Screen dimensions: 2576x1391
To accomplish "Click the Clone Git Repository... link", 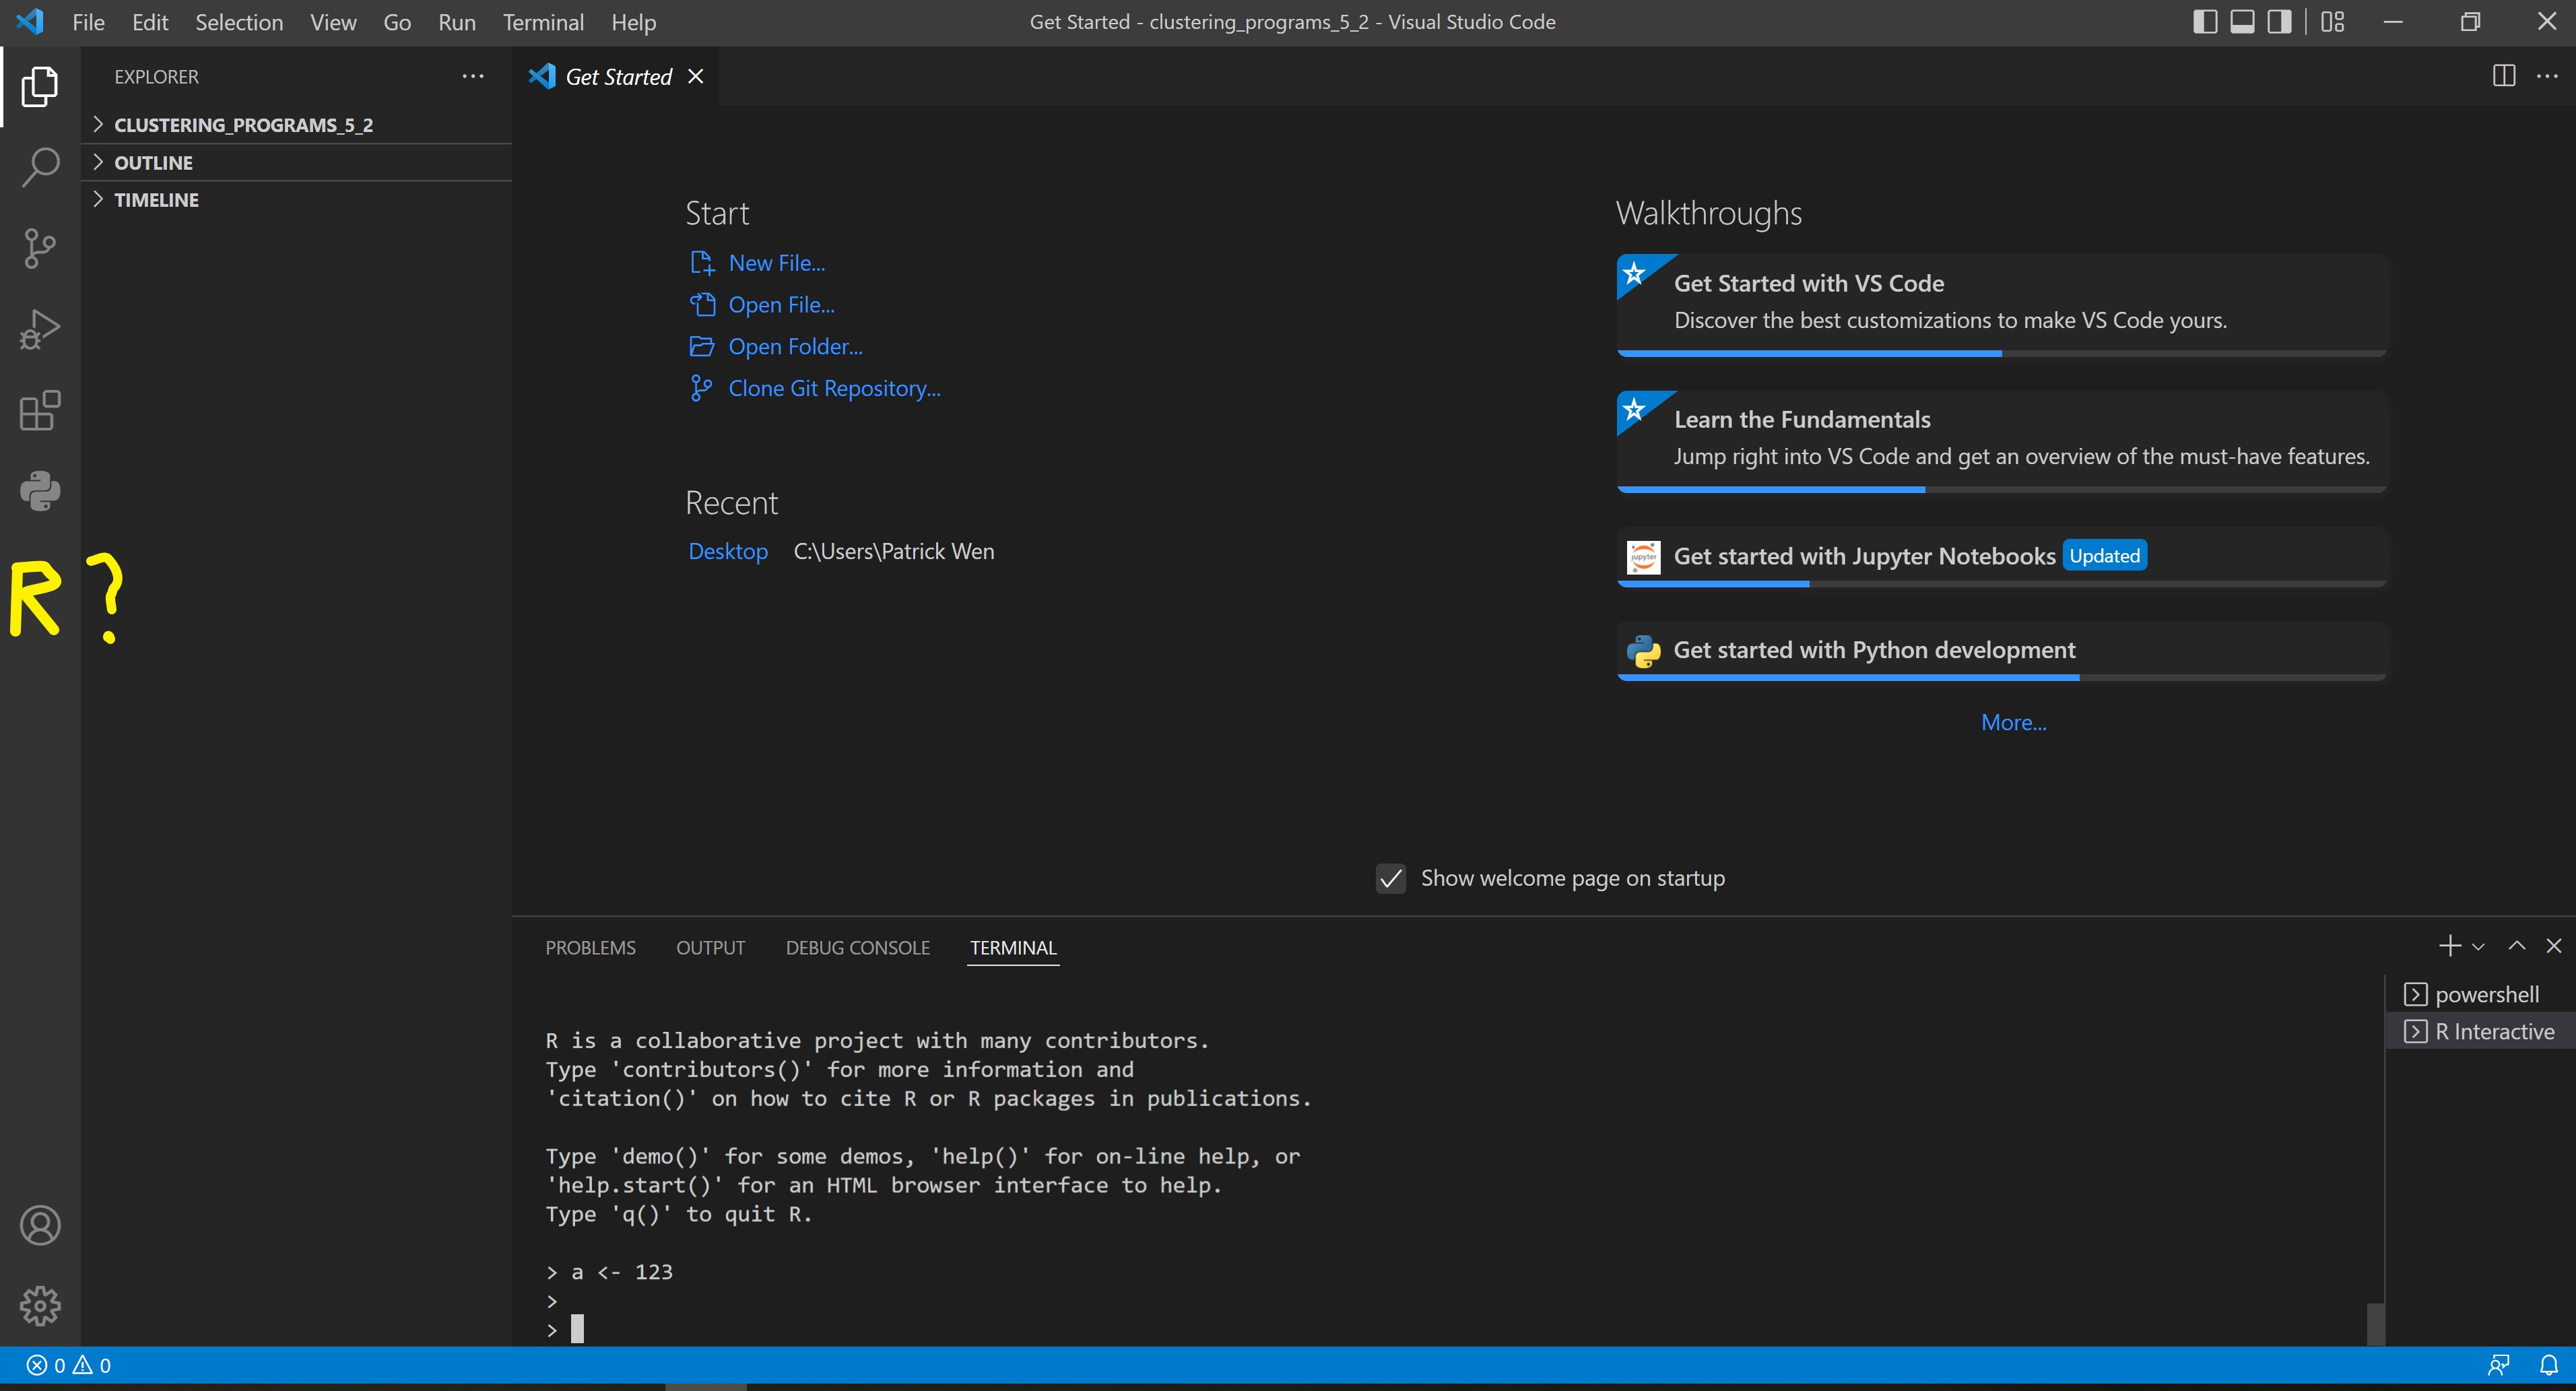I will 834,388.
